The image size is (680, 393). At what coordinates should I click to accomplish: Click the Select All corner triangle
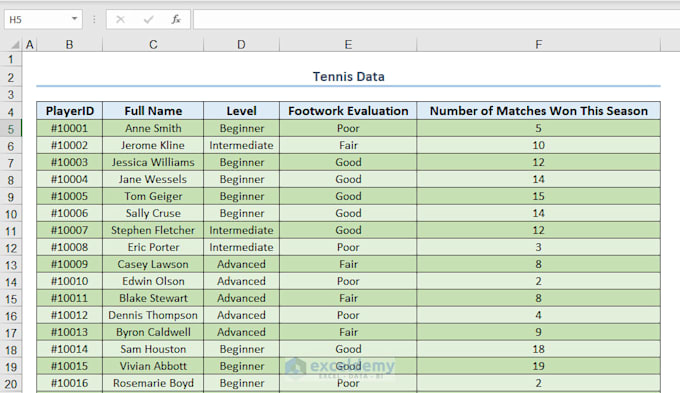point(15,45)
